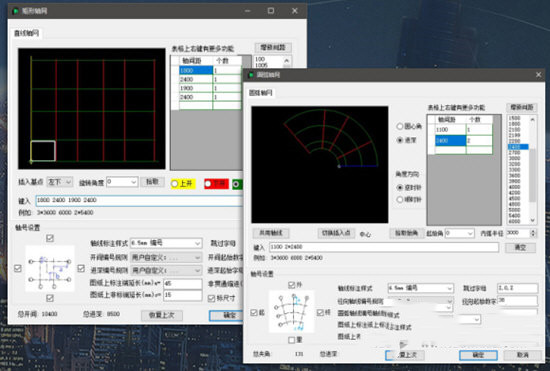Open the 圆弧轴网 tab

[261, 93]
